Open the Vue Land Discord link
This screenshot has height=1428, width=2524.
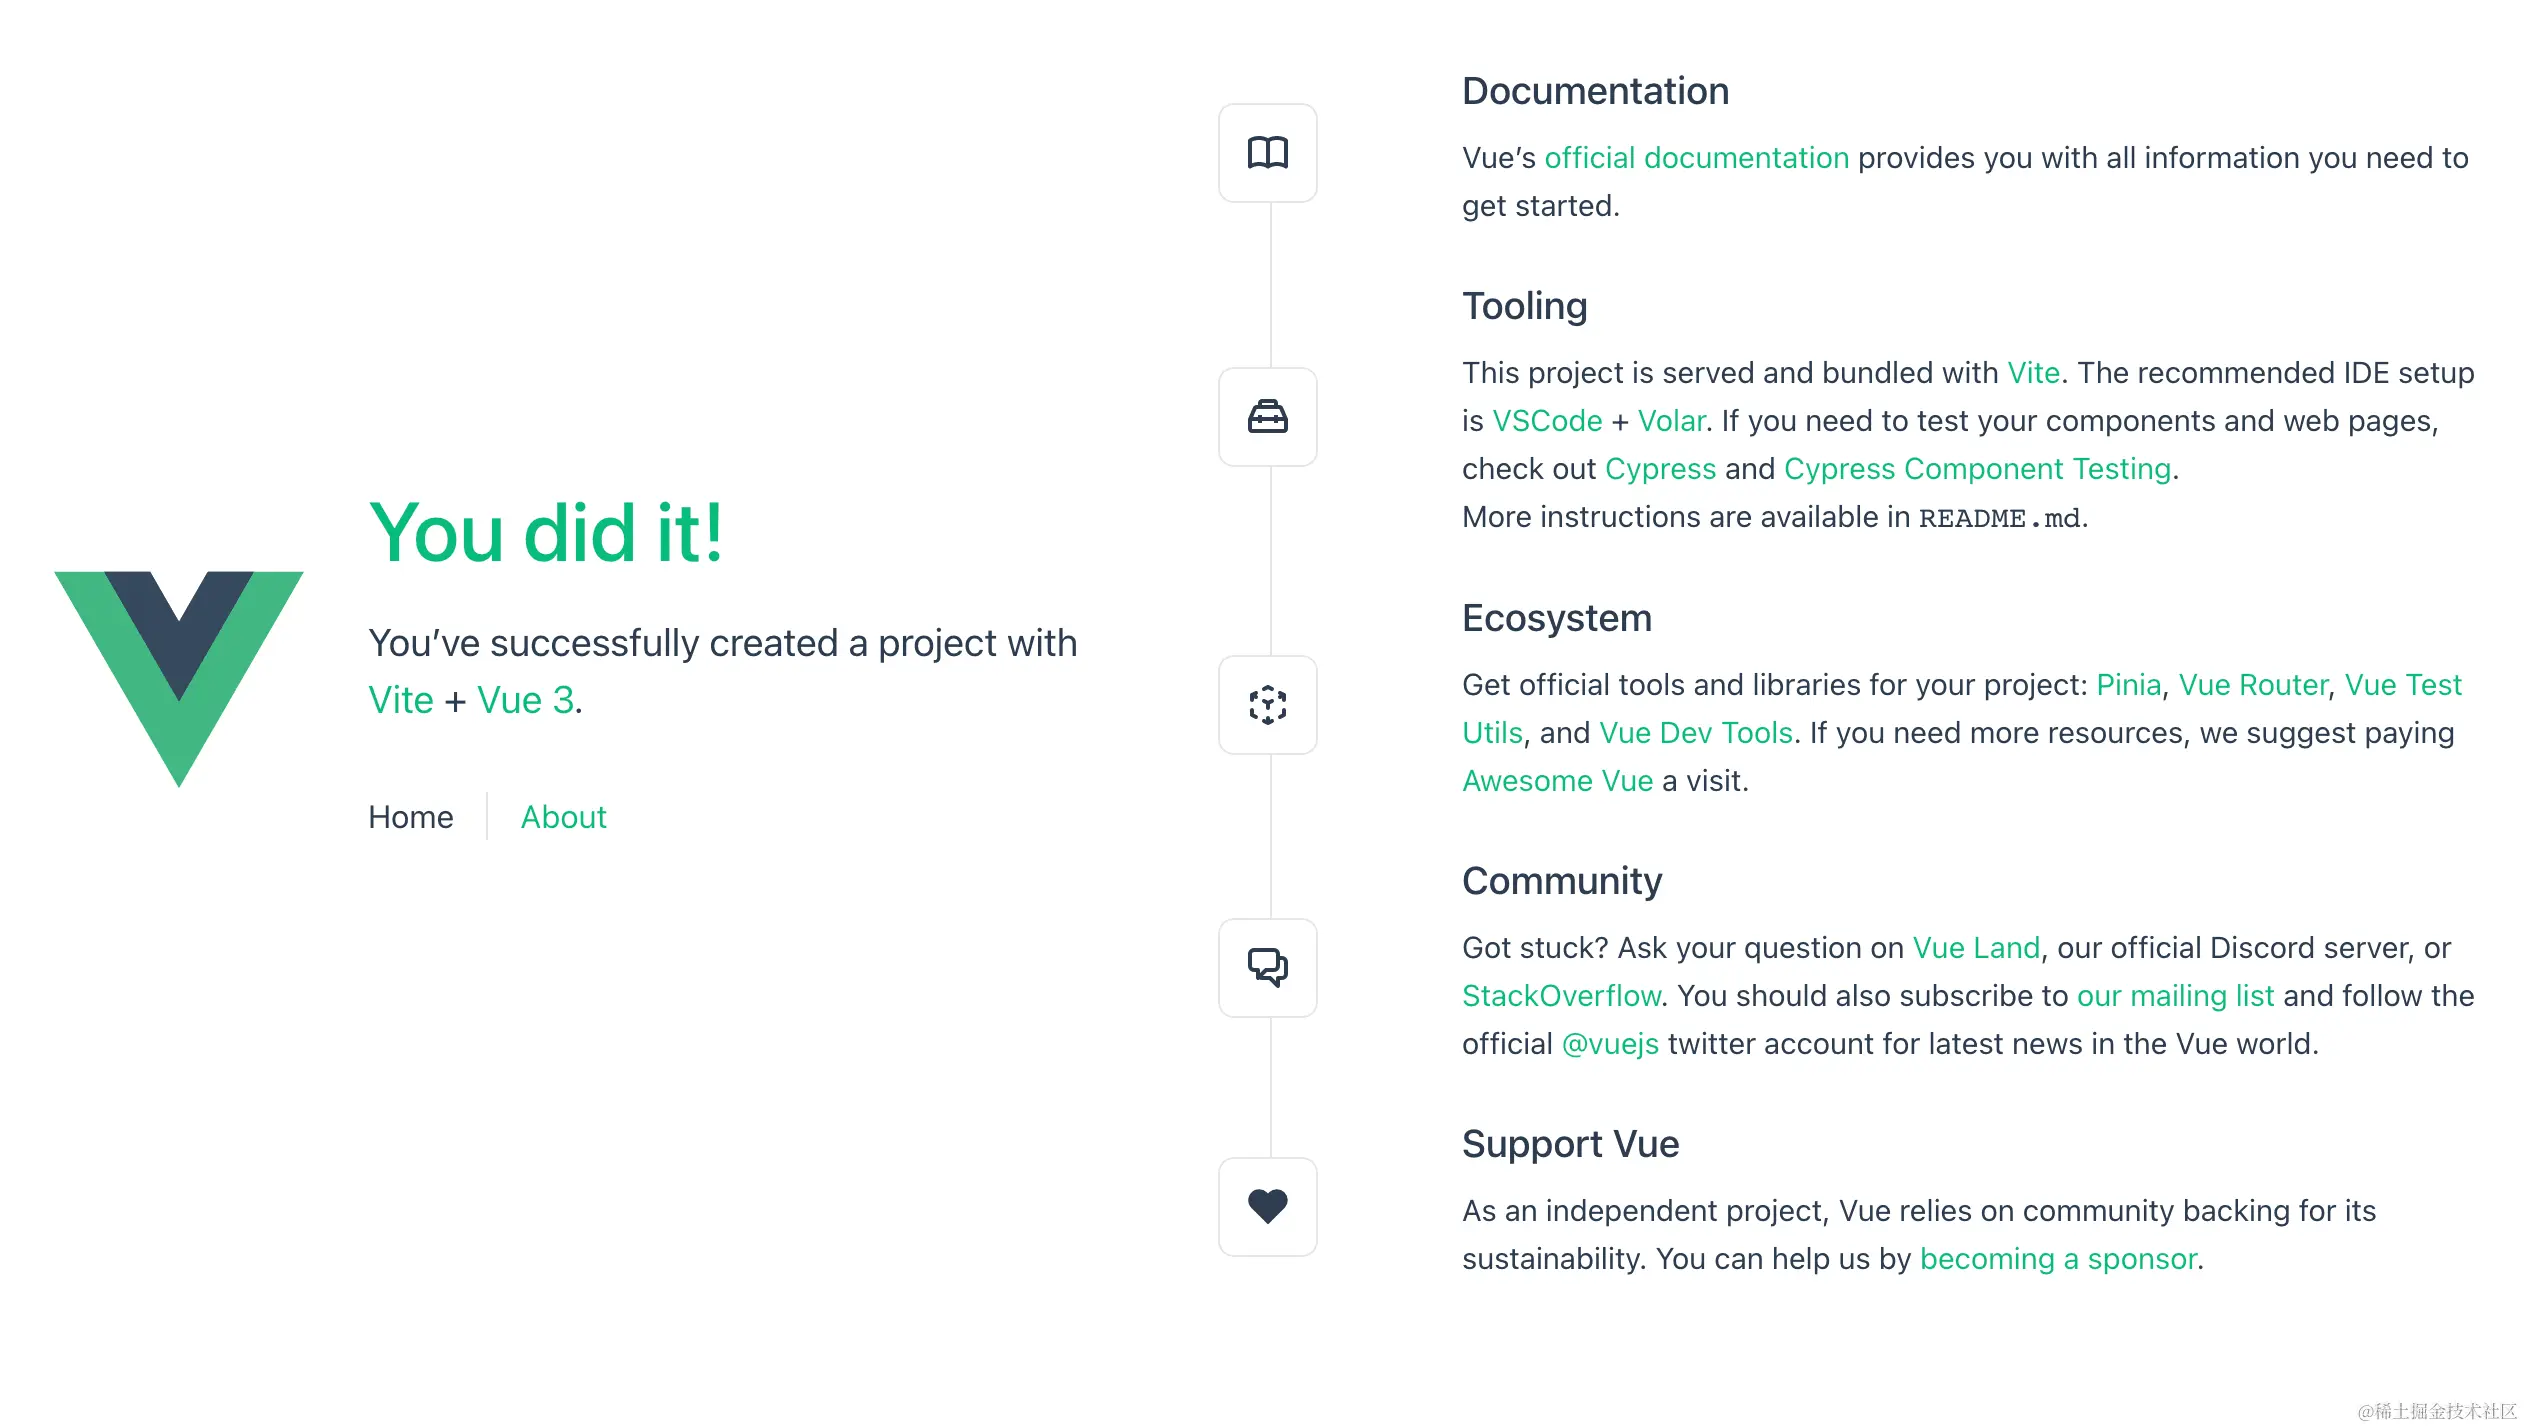[1976, 947]
